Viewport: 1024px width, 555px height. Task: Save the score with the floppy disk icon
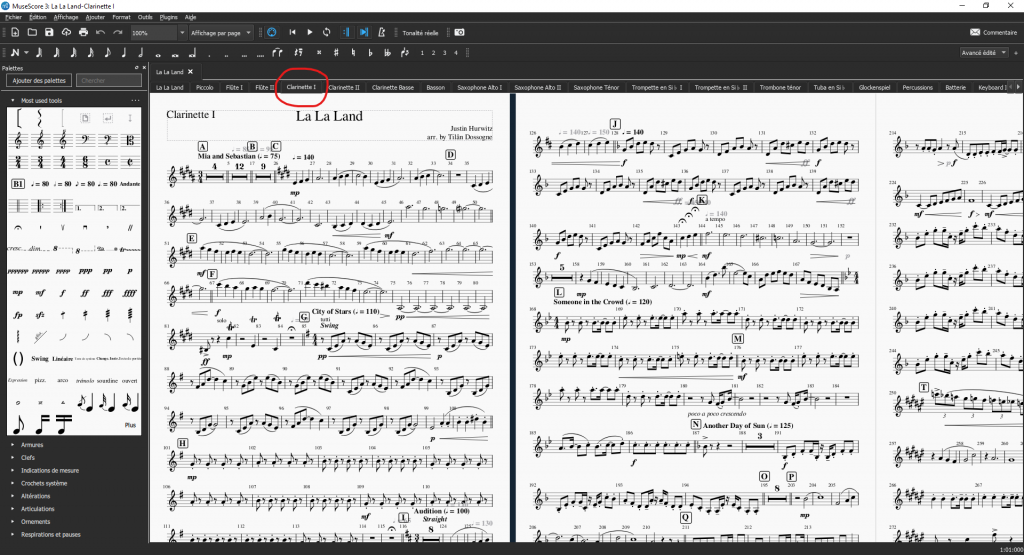click(x=49, y=32)
